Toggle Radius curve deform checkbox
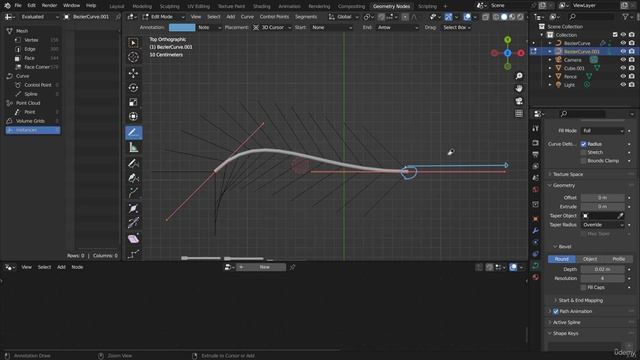The image size is (640, 360). pyautogui.click(x=583, y=144)
